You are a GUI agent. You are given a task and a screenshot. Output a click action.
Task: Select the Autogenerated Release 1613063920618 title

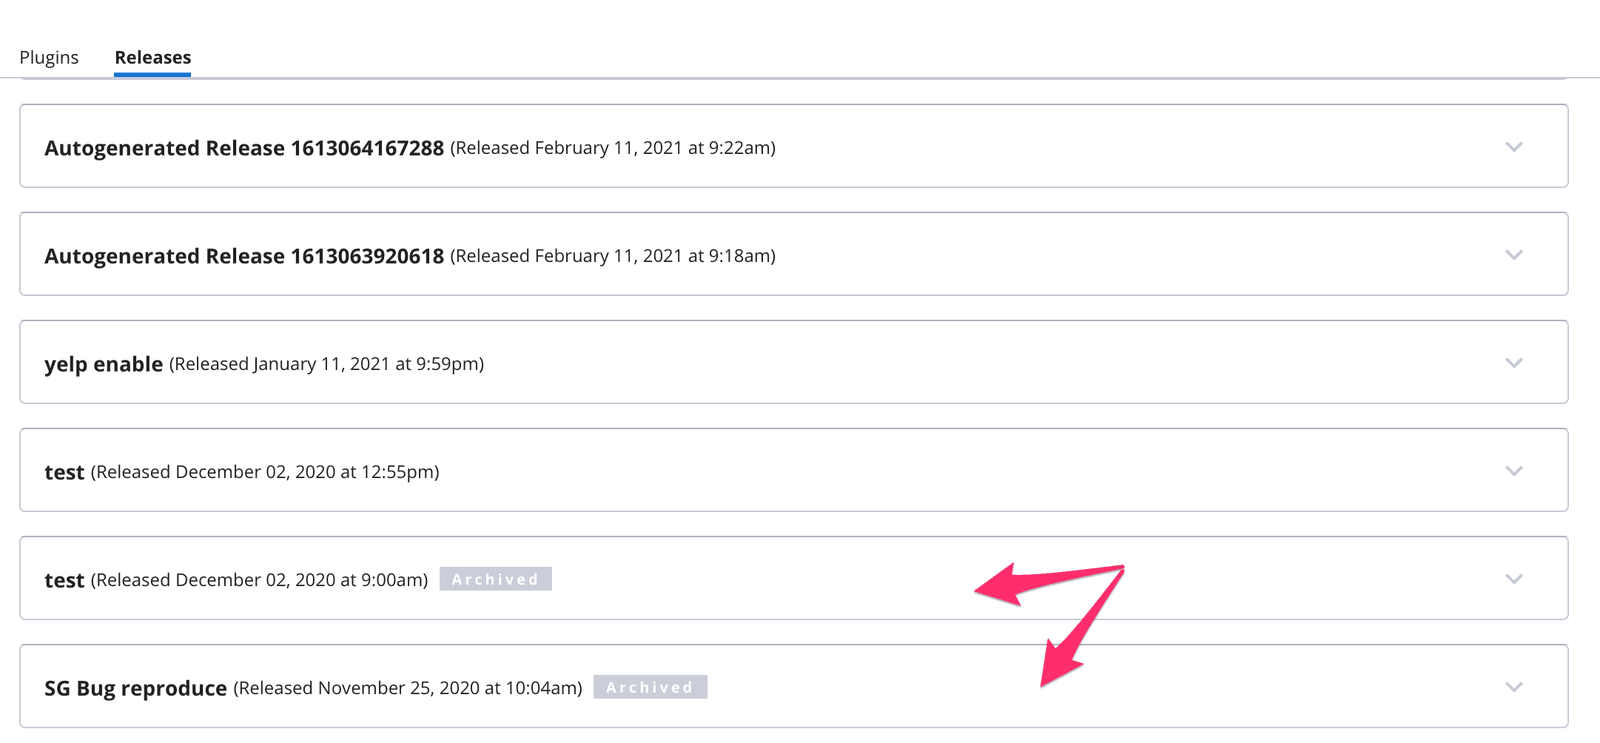243,255
